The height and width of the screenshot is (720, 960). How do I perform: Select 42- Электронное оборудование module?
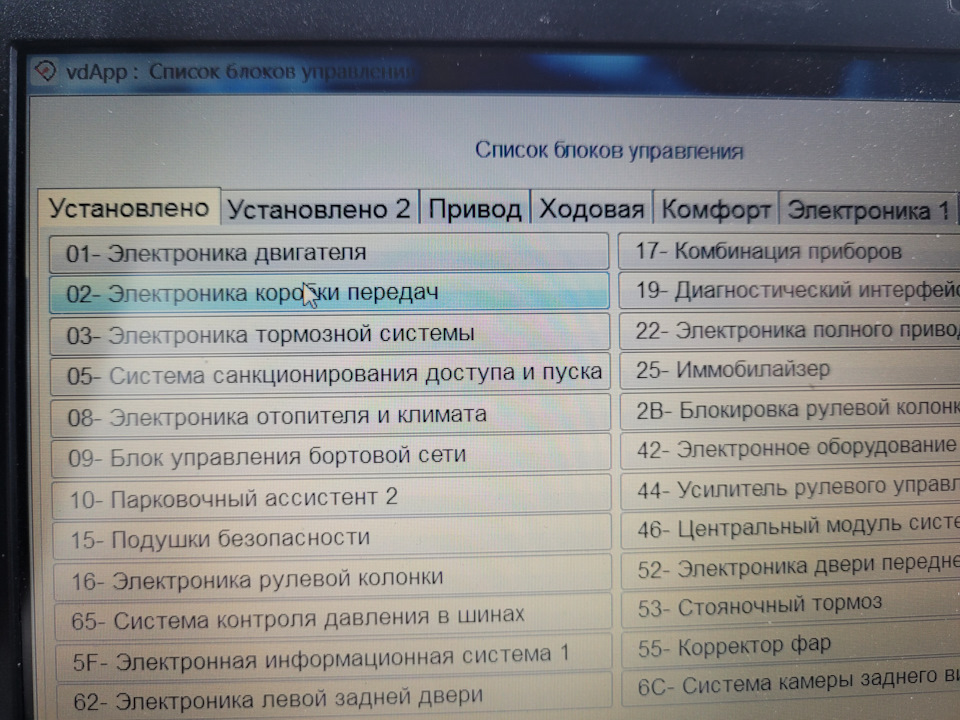791,449
